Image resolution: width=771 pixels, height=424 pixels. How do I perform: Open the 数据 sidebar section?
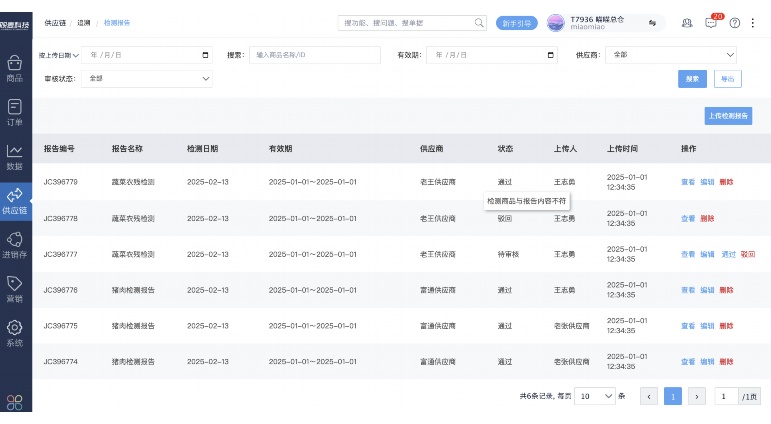pos(15,157)
